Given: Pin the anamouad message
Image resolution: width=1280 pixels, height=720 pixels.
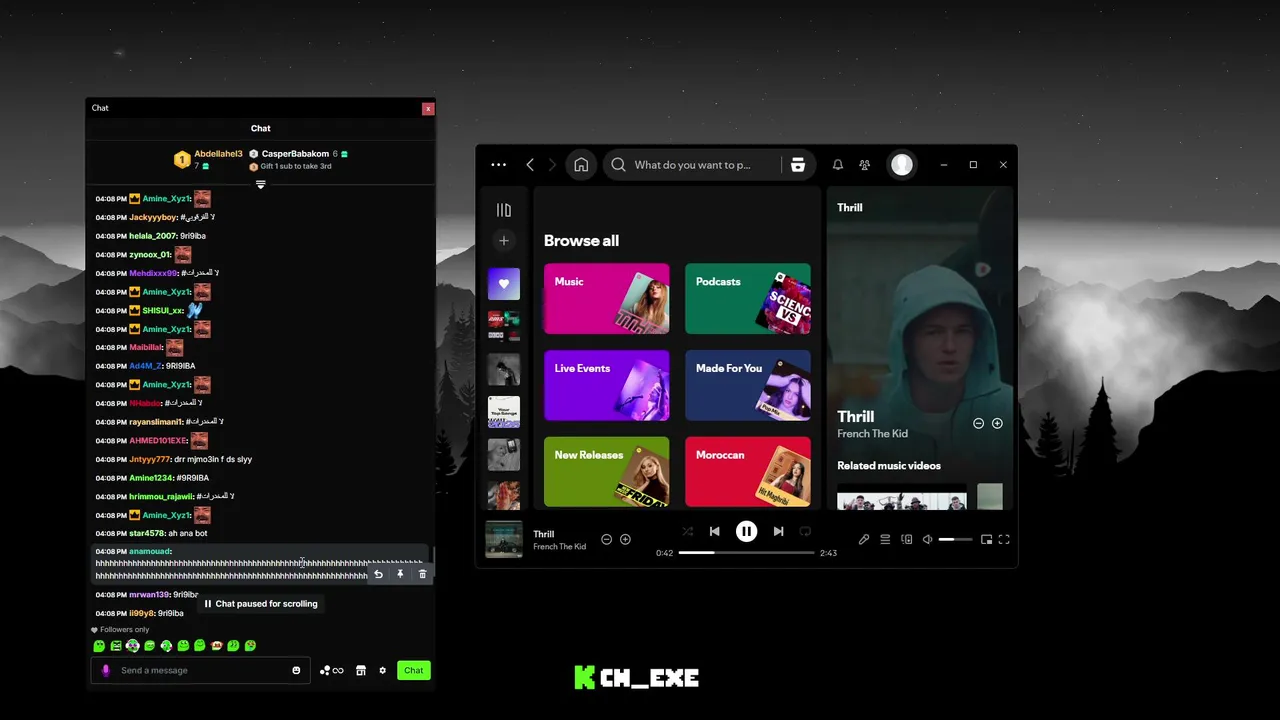Looking at the screenshot, I should pos(400,575).
